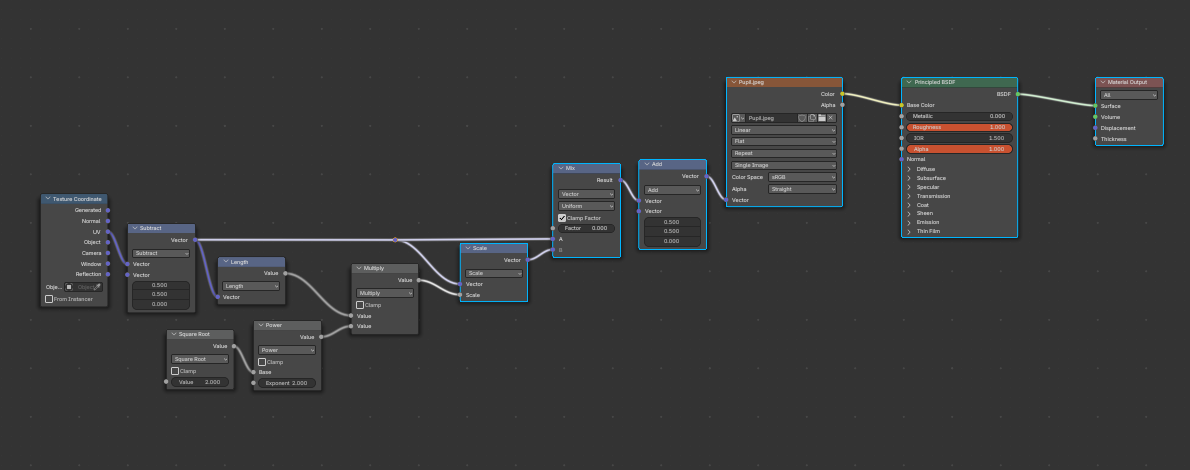The image size is (1190, 470).
Task: Toggle Clamp checkbox on Multiply node
Action: click(x=360, y=304)
